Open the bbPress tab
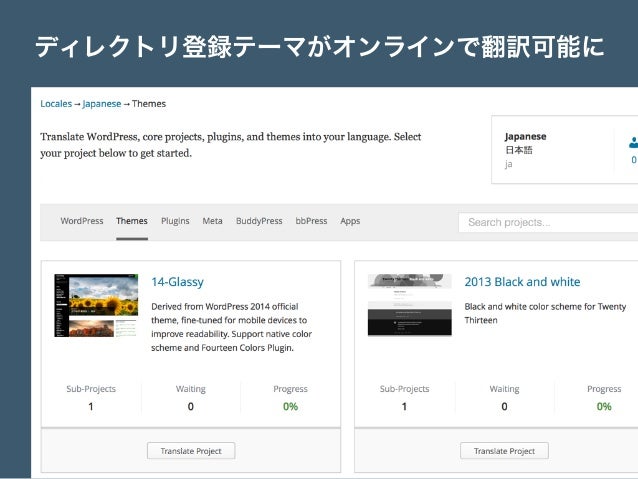The width and height of the screenshot is (638, 479). click(x=311, y=221)
